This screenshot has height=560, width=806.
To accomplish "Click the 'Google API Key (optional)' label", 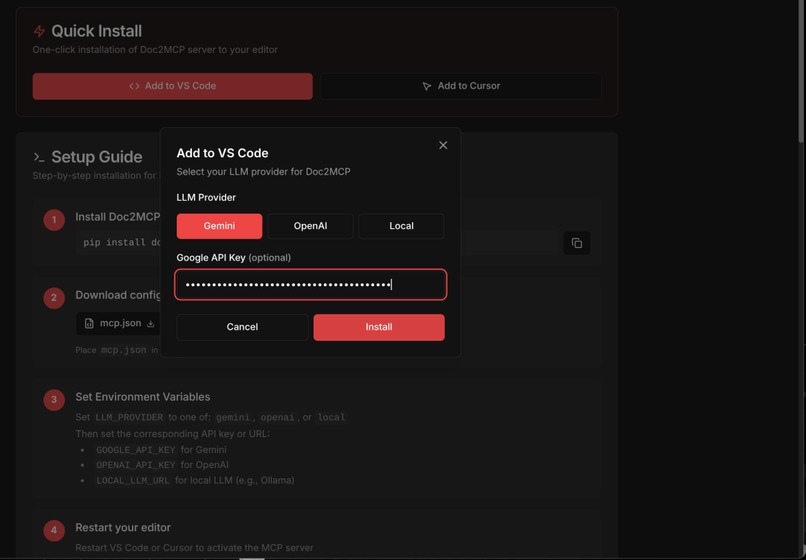I will click(234, 258).
